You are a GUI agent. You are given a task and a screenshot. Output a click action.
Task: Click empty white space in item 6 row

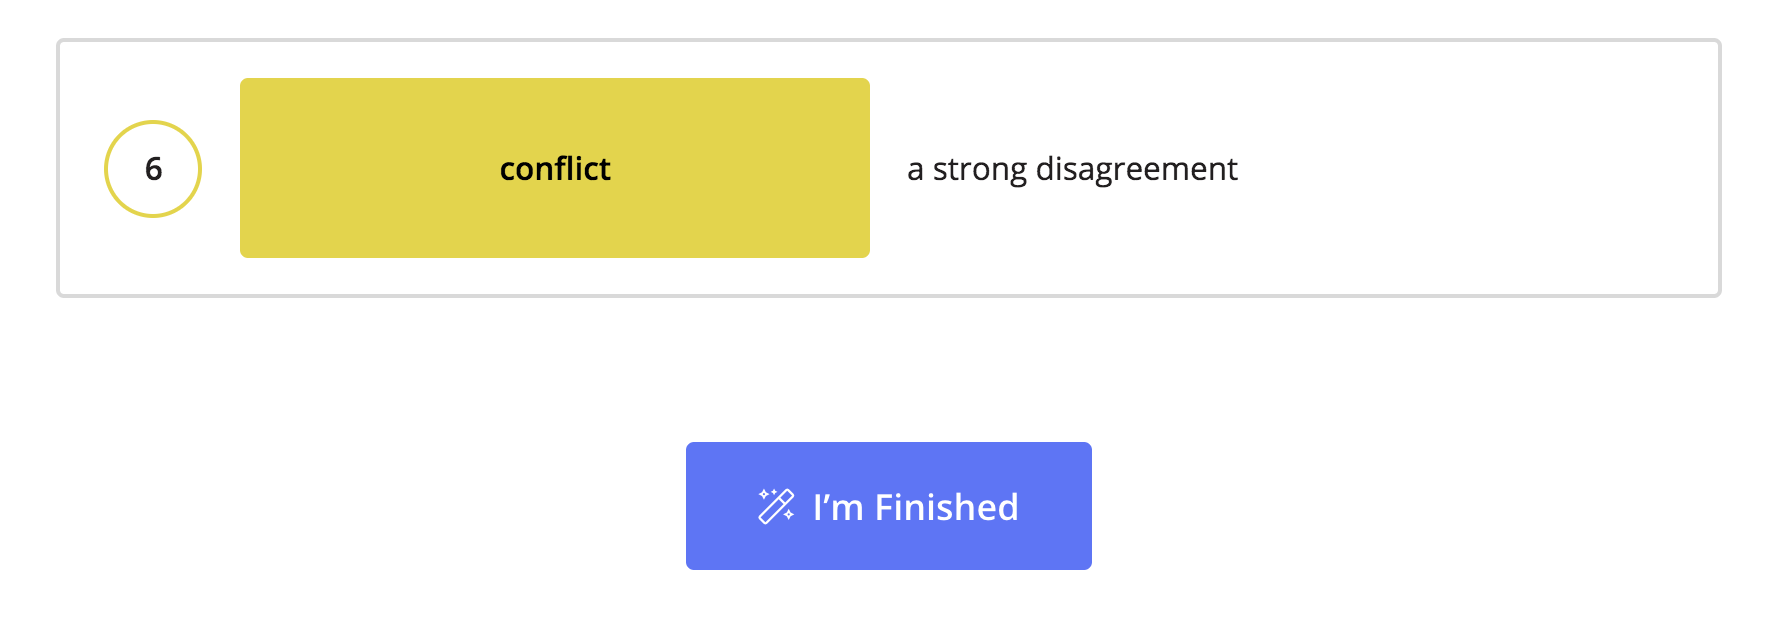1480,168
